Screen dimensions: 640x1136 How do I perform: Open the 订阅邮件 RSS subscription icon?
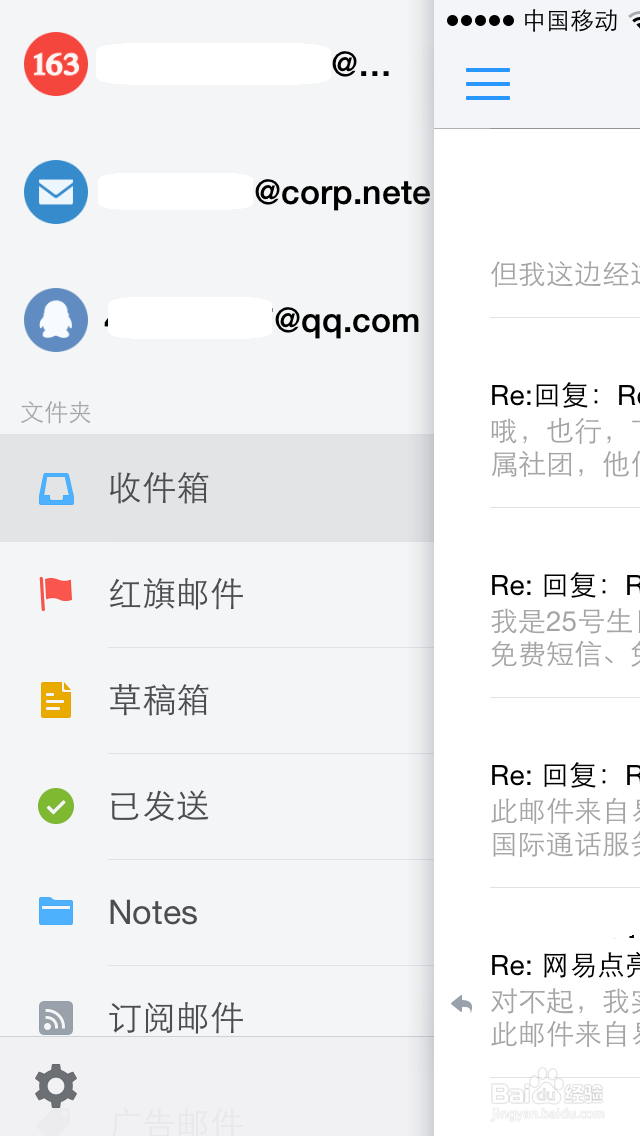(x=56, y=1018)
